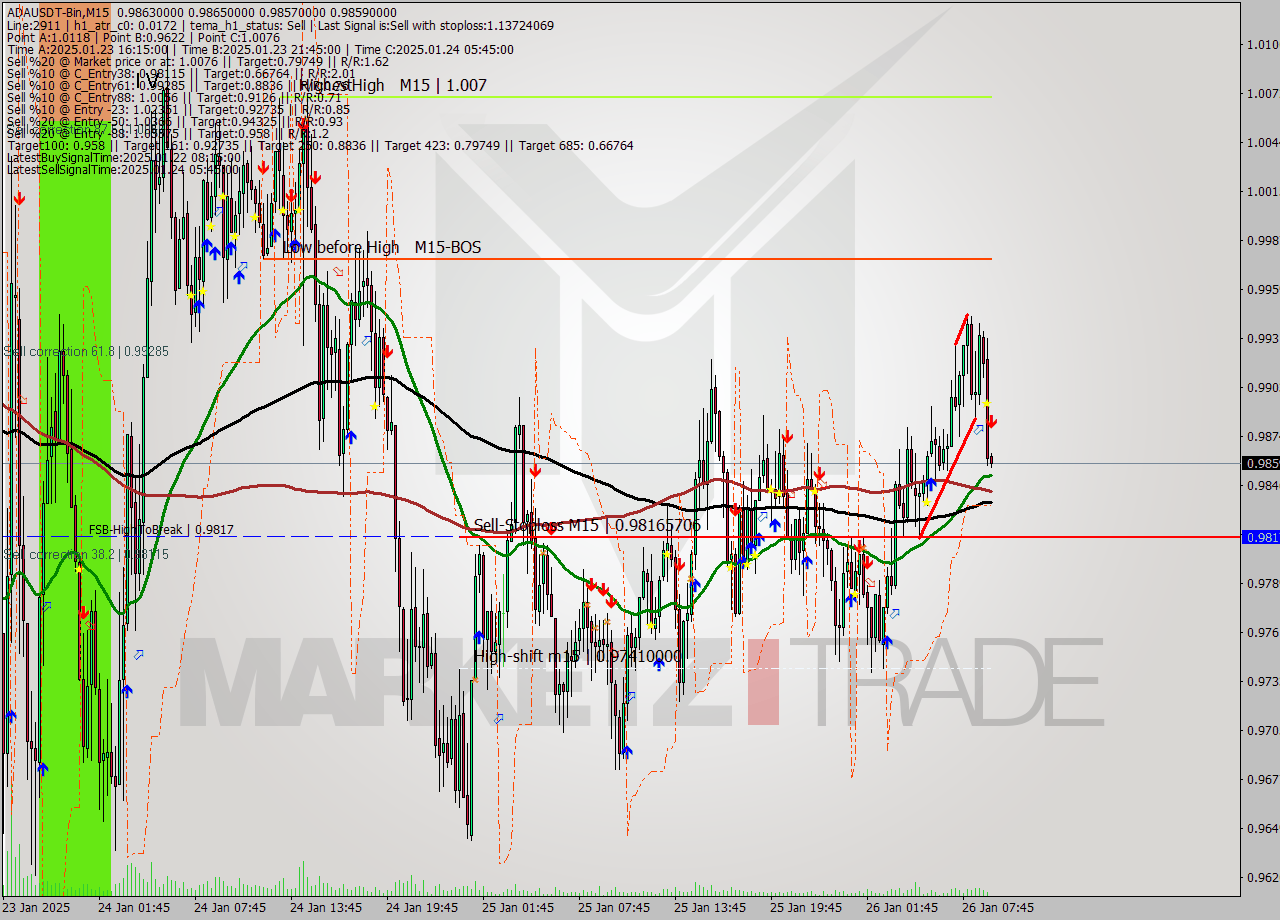Click the Sell-Stoploss M15 | 0.98165706 label
1280x920 pixels.
coord(587,525)
